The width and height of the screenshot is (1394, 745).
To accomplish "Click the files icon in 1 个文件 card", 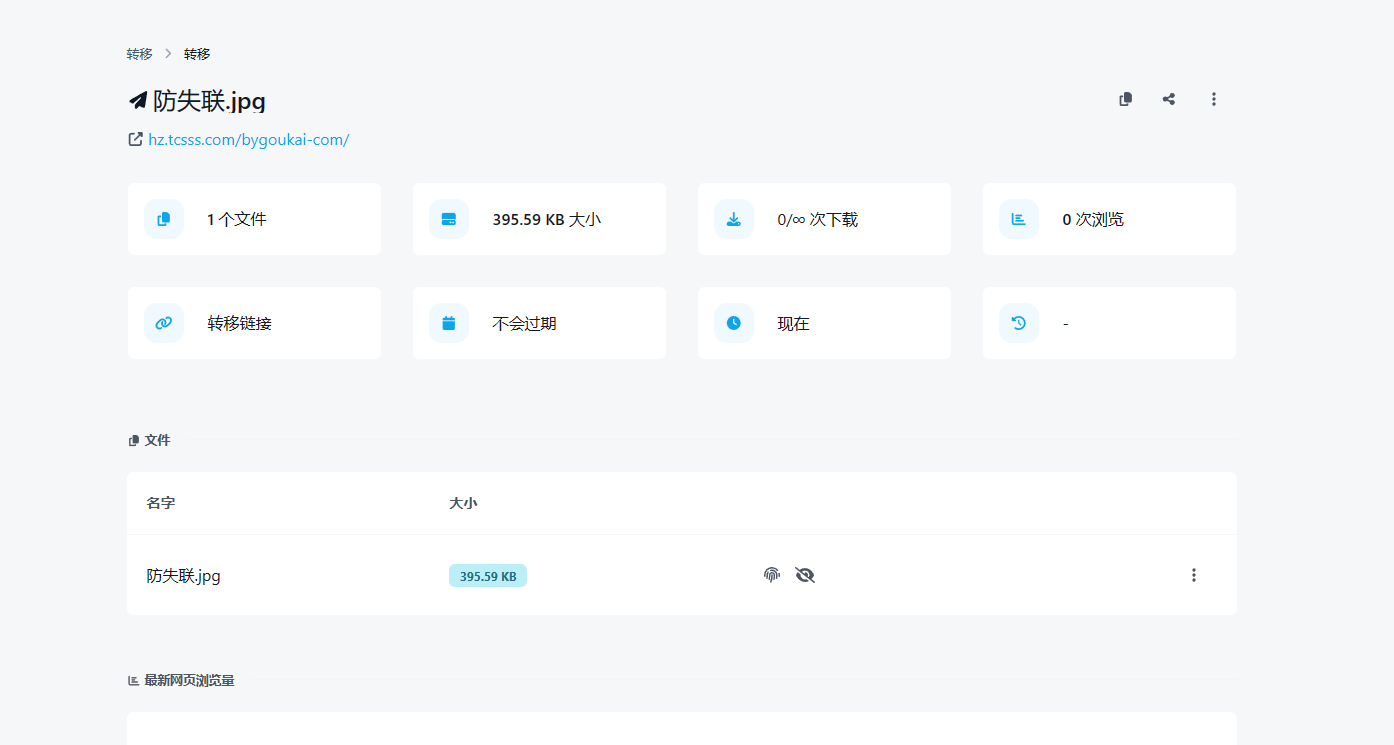I will (x=164, y=219).
